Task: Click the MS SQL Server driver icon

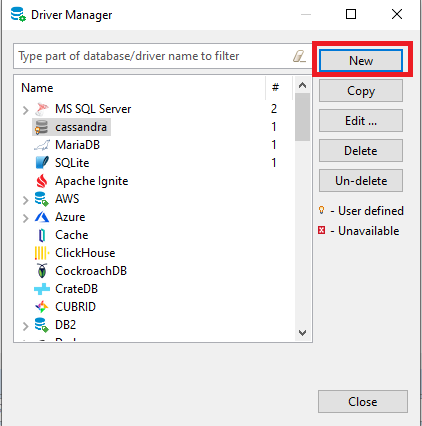Action: tap(42, 109)
